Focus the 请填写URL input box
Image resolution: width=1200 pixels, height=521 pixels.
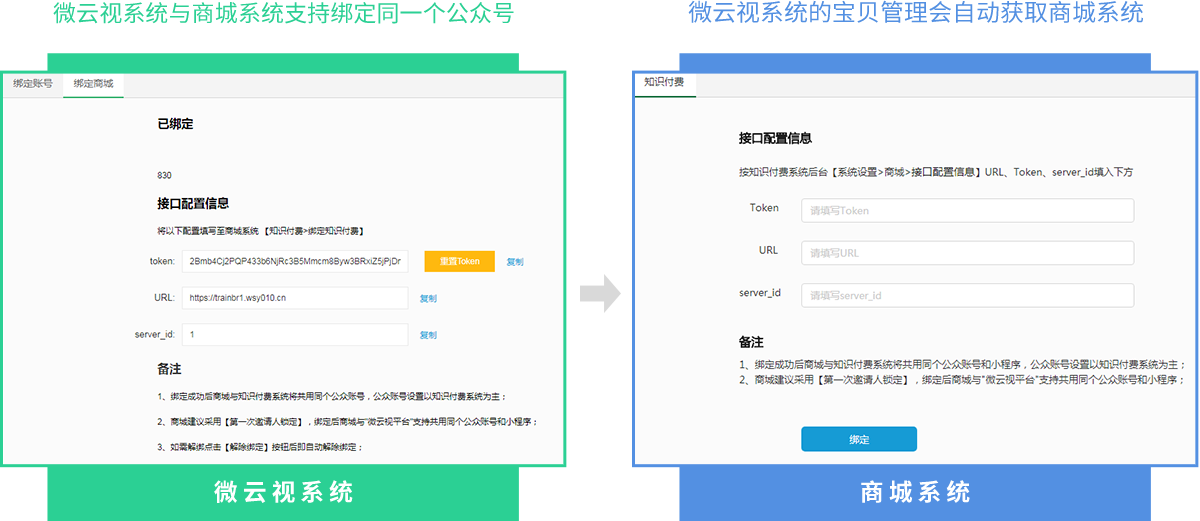[x=966, y=253]
